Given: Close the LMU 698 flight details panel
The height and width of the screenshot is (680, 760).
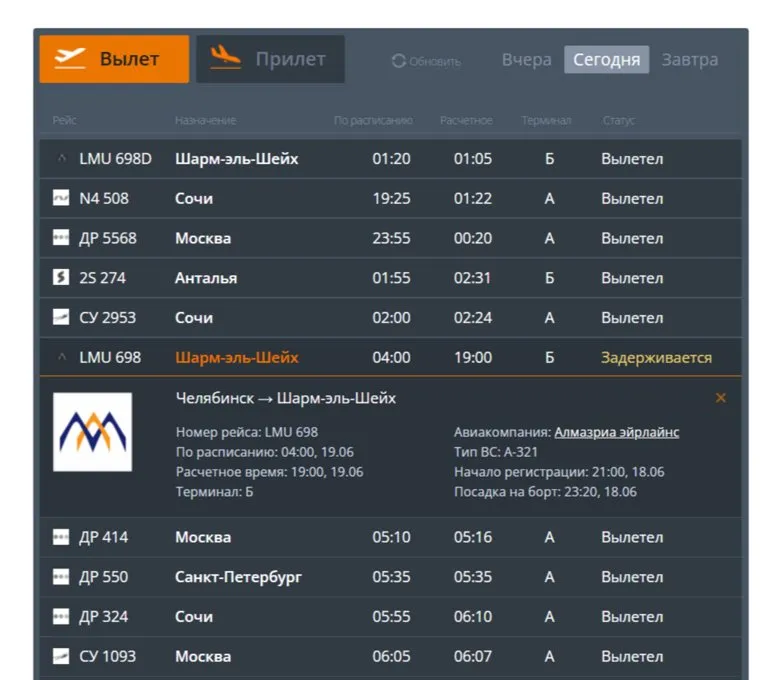Looking at the screenshot, I should tap(720, 398).
